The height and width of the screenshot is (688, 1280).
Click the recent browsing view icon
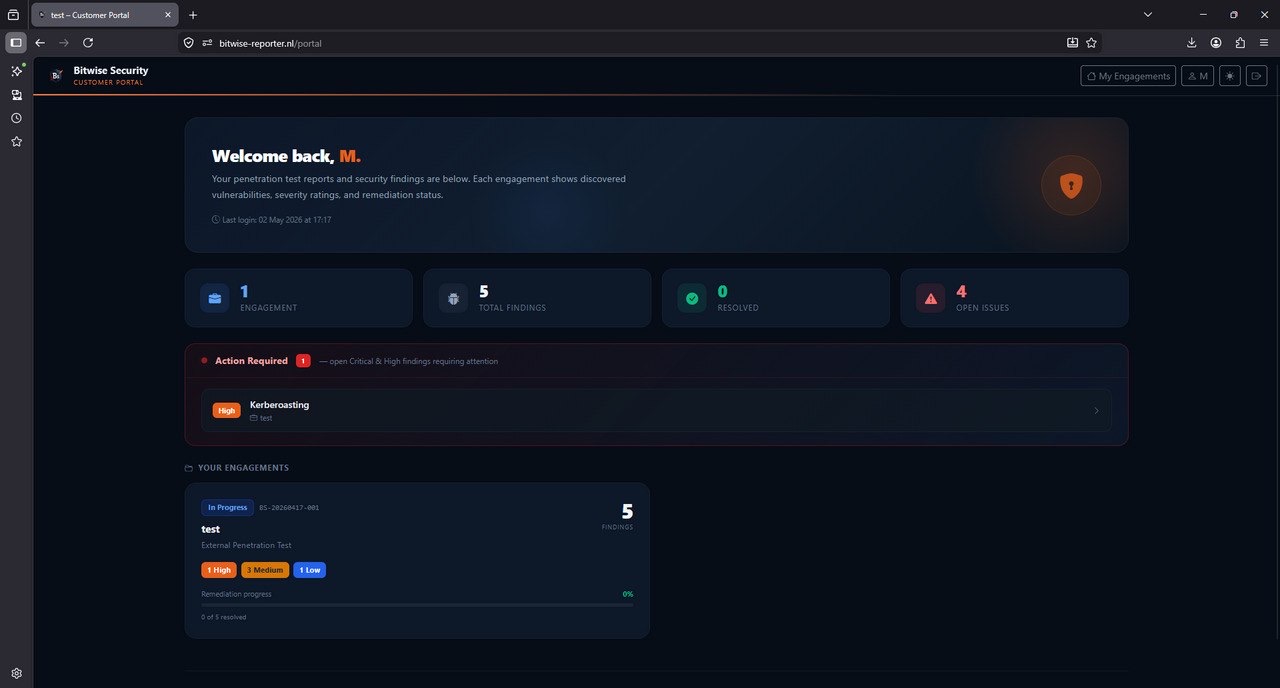pos(13,15)
